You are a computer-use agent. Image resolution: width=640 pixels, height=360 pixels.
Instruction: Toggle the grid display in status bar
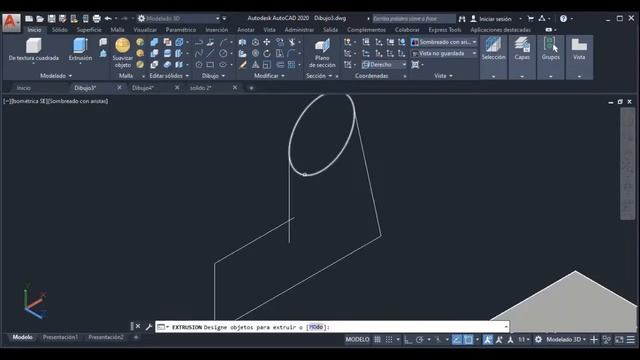[378, 340]
